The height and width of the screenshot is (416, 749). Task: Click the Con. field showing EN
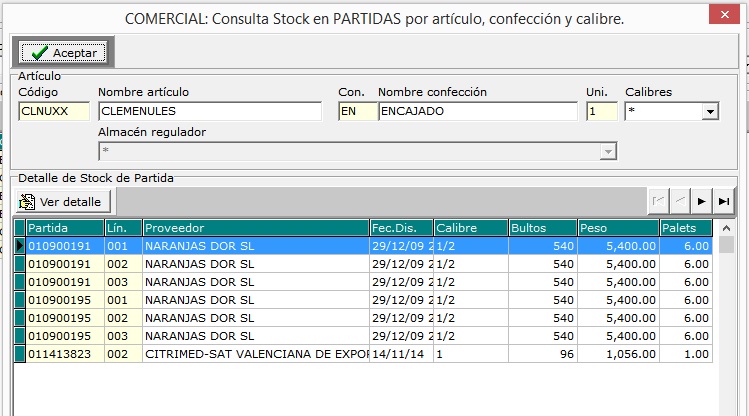(x=354, y=112)
